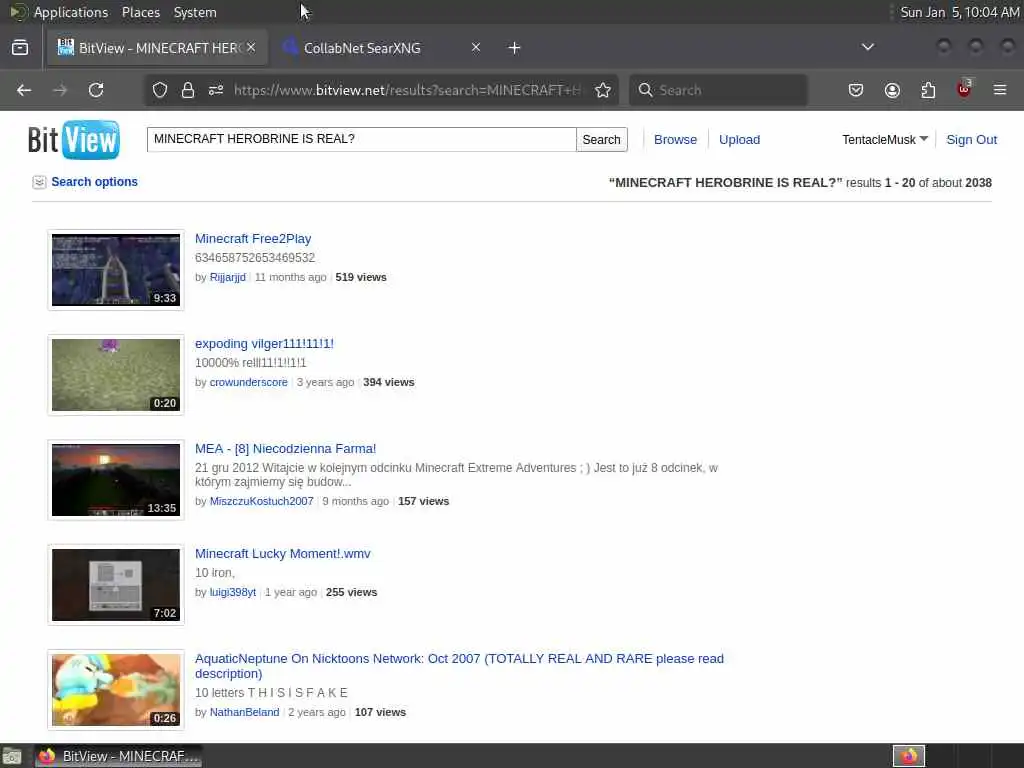Close the BitView tab
Viewport: 1024px width, 768px height.
pos(251,47)
